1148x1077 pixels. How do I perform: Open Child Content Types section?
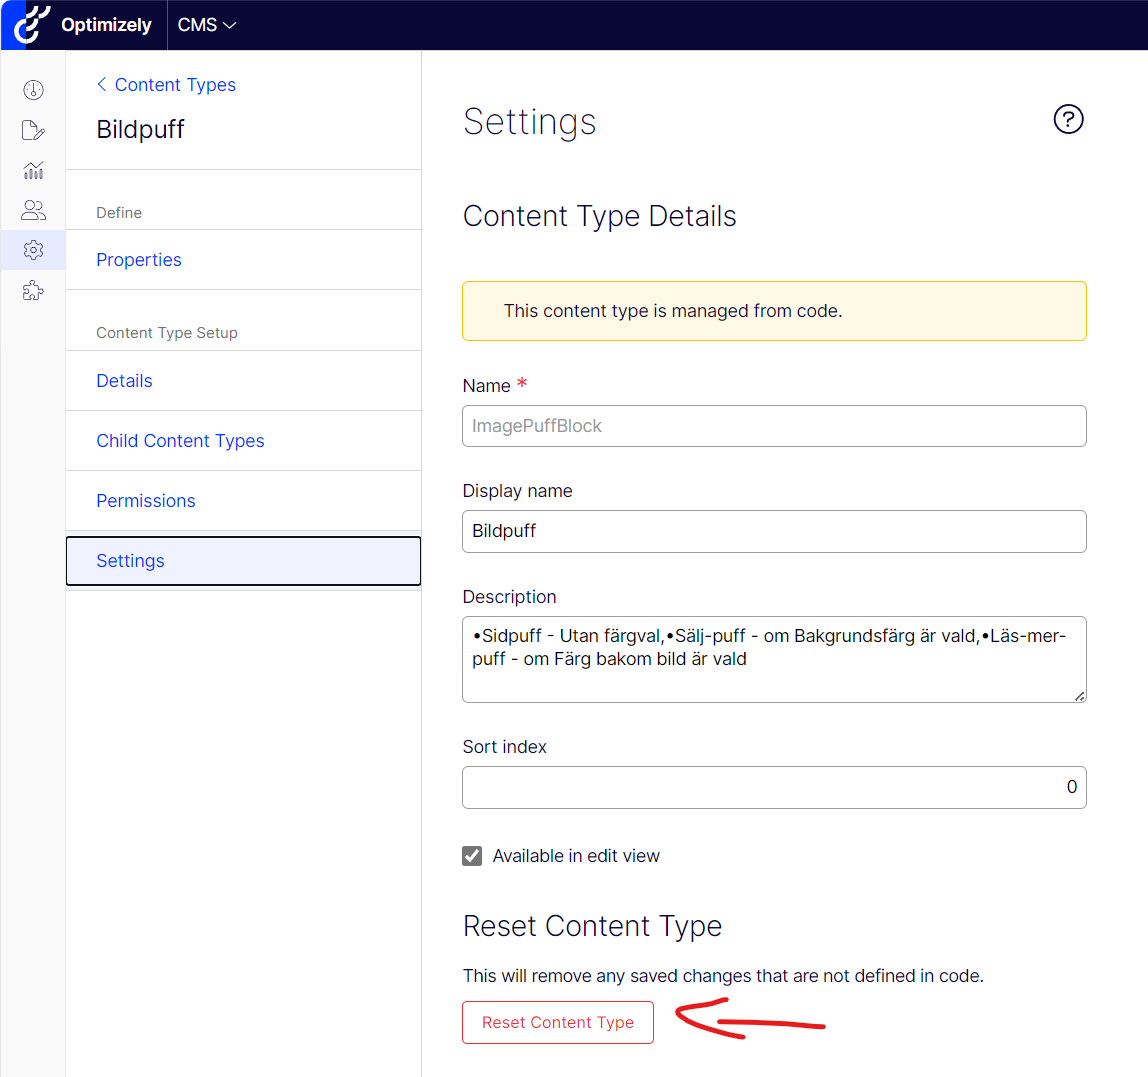(x=180, y=441)
